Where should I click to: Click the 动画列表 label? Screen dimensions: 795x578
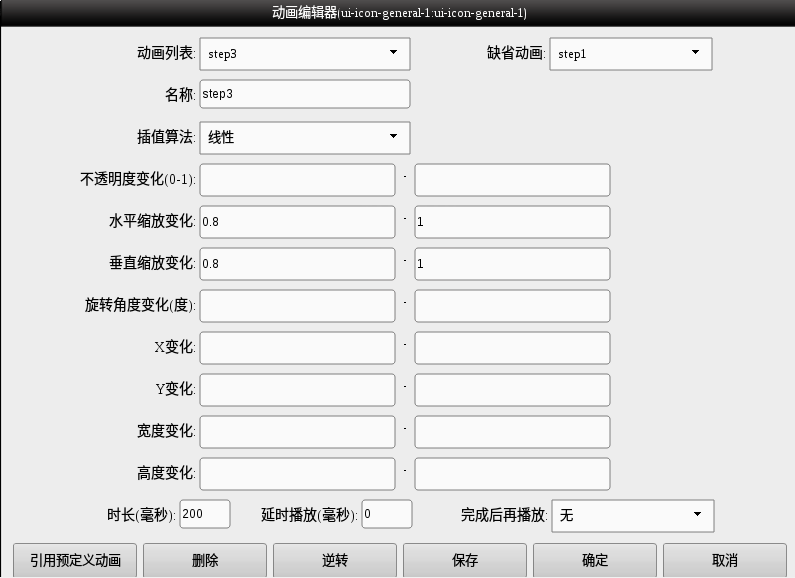coord(166,53)
